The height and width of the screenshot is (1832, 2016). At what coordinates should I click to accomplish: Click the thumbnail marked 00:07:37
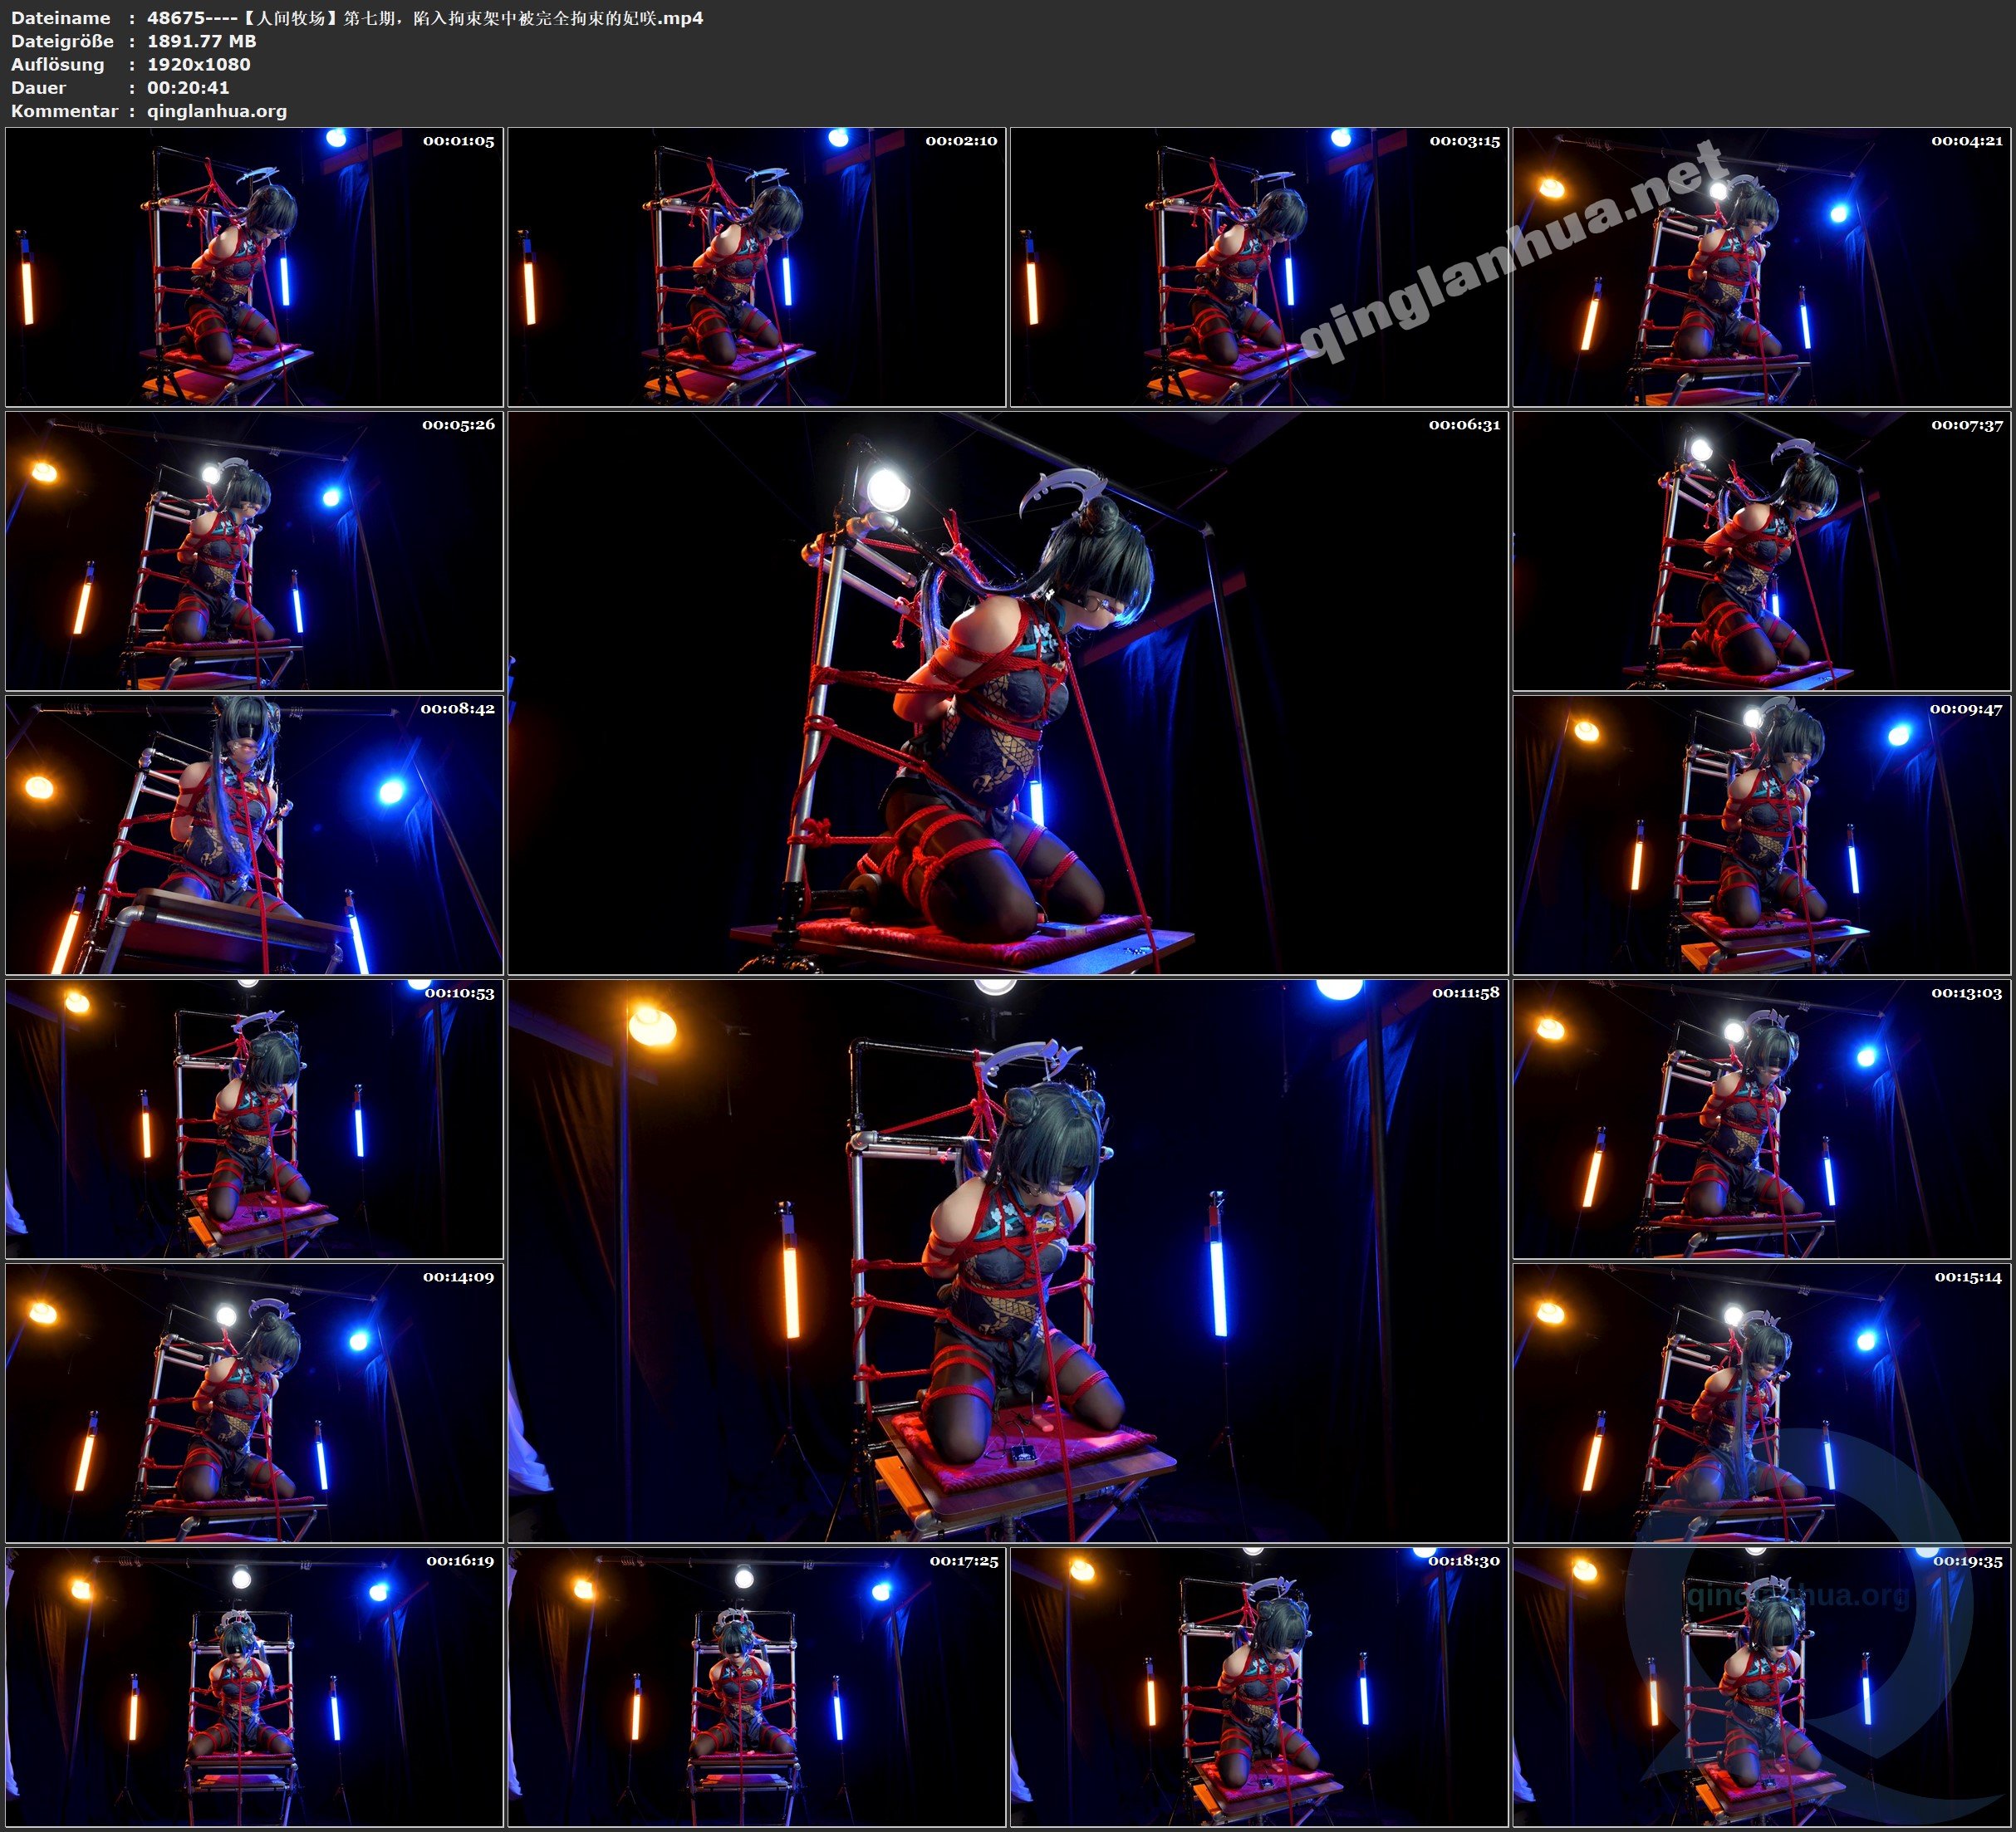click(x=1761, y=551)
